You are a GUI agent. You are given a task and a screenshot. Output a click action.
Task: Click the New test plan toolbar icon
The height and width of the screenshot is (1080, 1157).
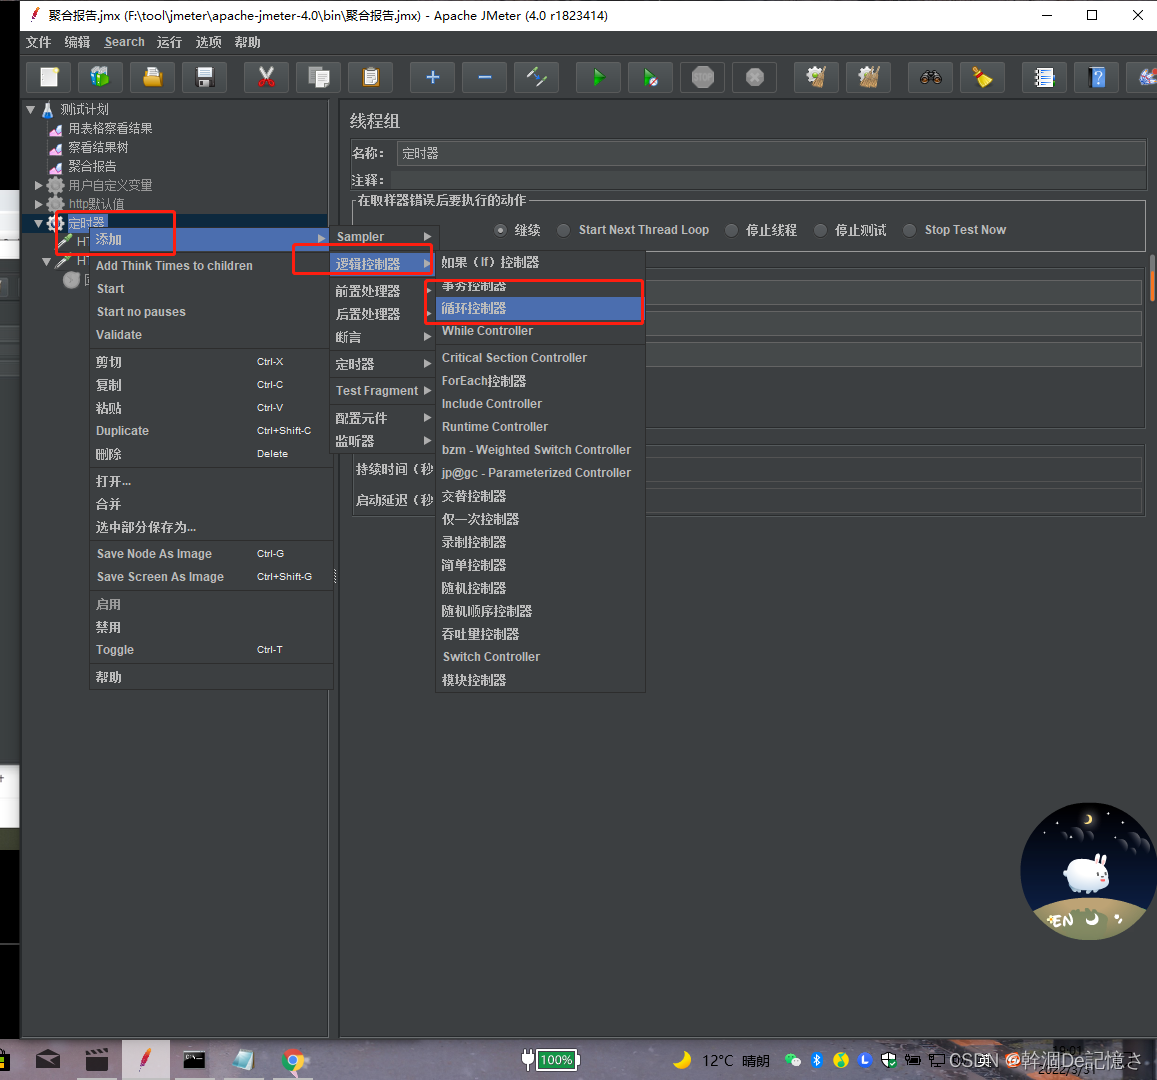point(49,77)
